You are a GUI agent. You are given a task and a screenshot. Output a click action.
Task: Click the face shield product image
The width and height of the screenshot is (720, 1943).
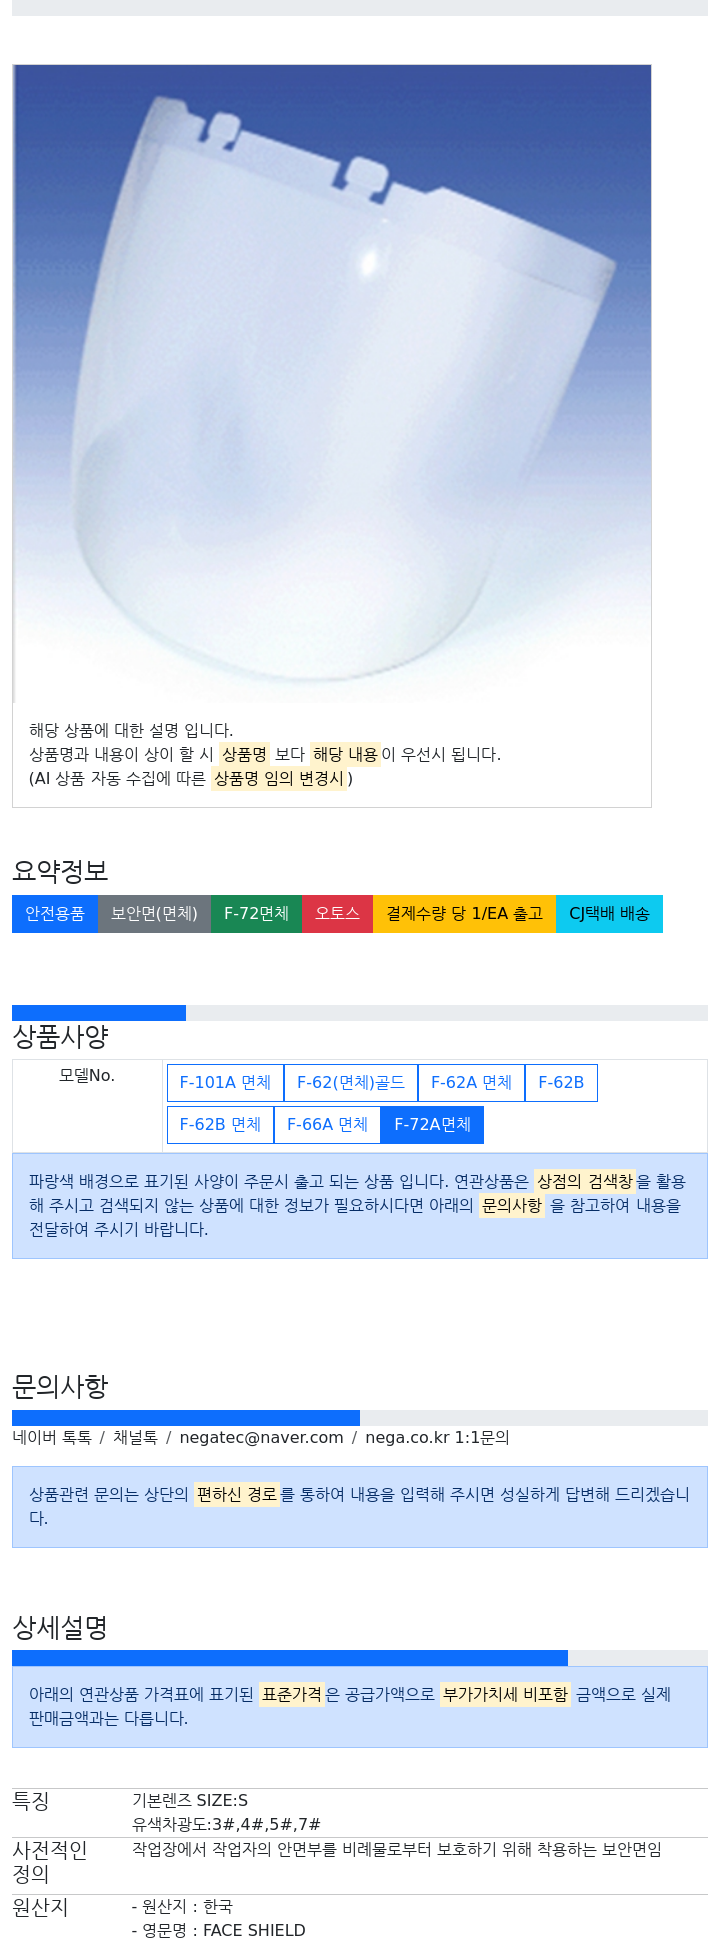332,384
